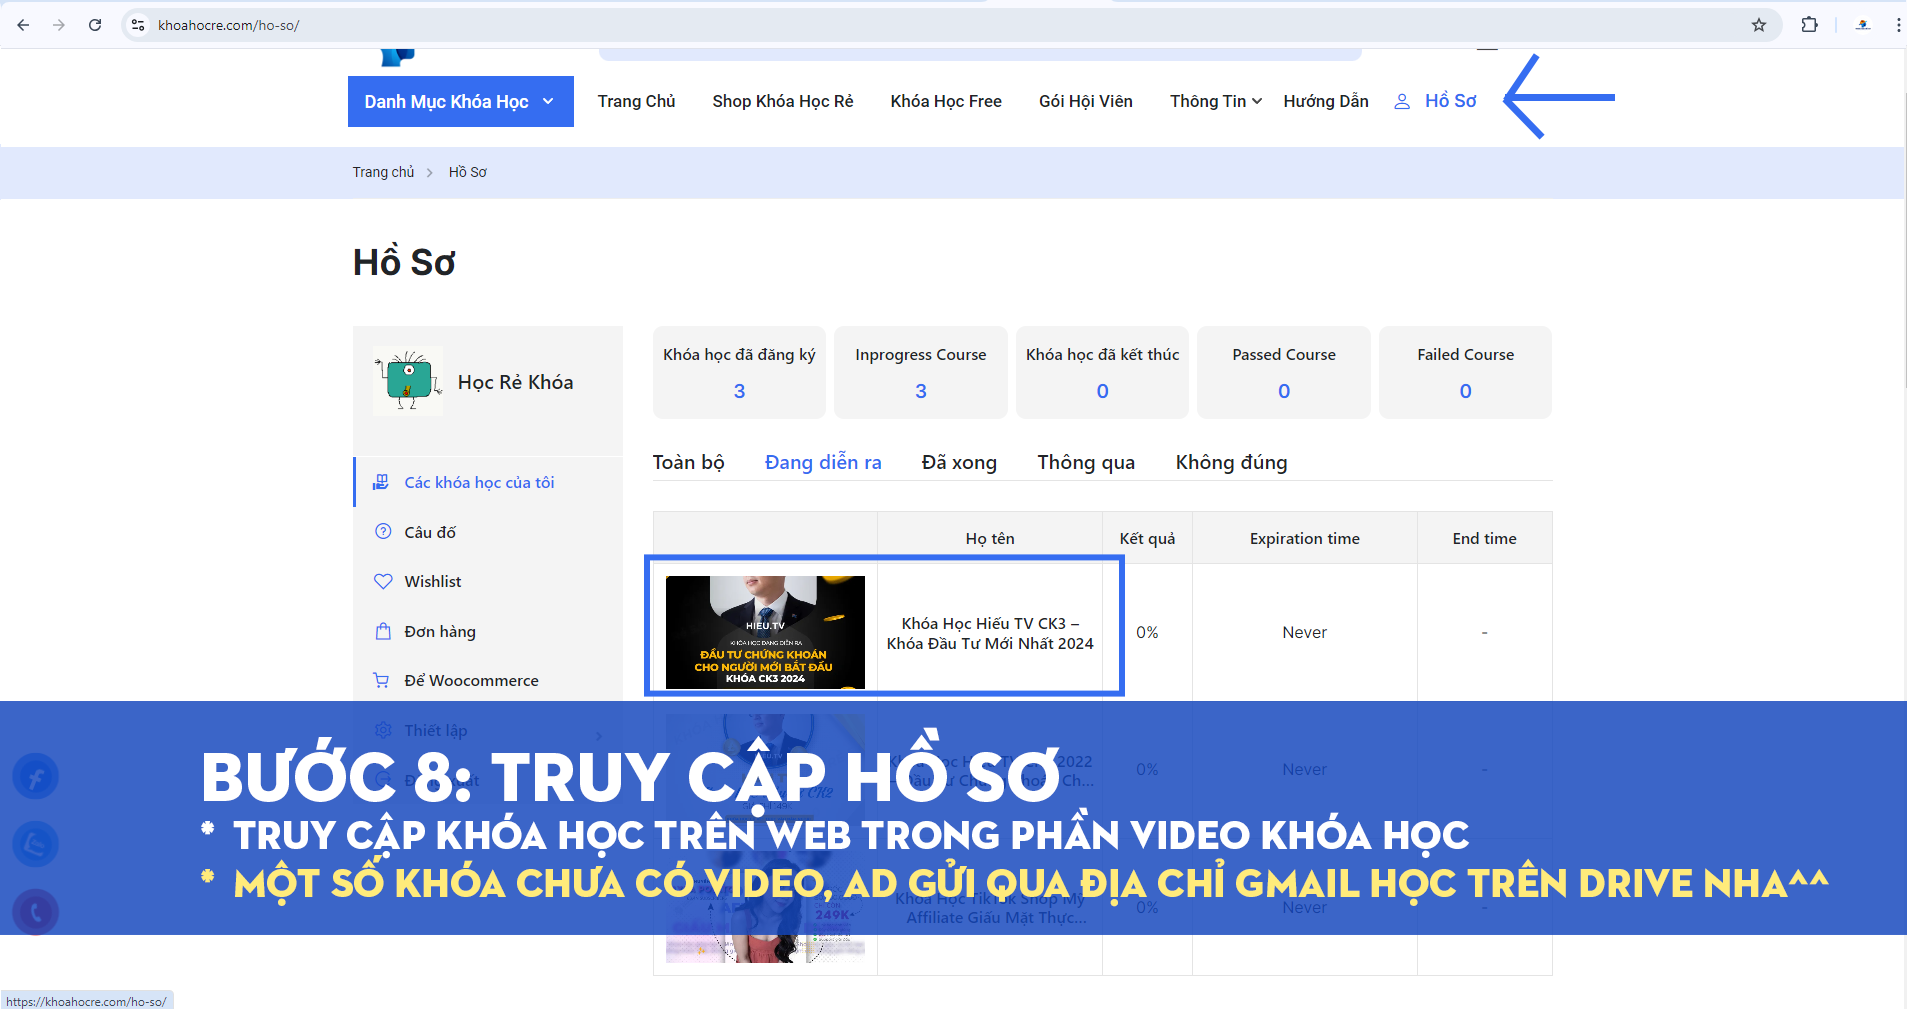Click the Để Woocommerce cart icon

[381, 680]
